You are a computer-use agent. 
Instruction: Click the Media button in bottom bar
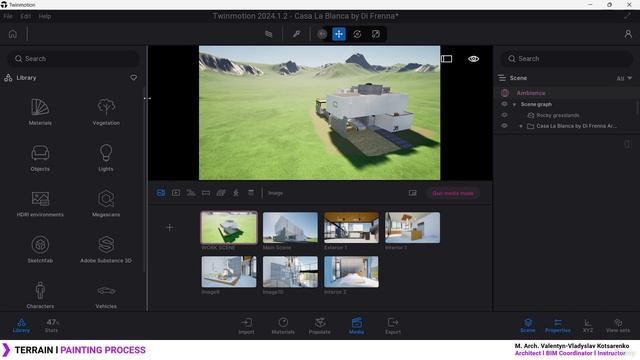click(x=356, y=326)
